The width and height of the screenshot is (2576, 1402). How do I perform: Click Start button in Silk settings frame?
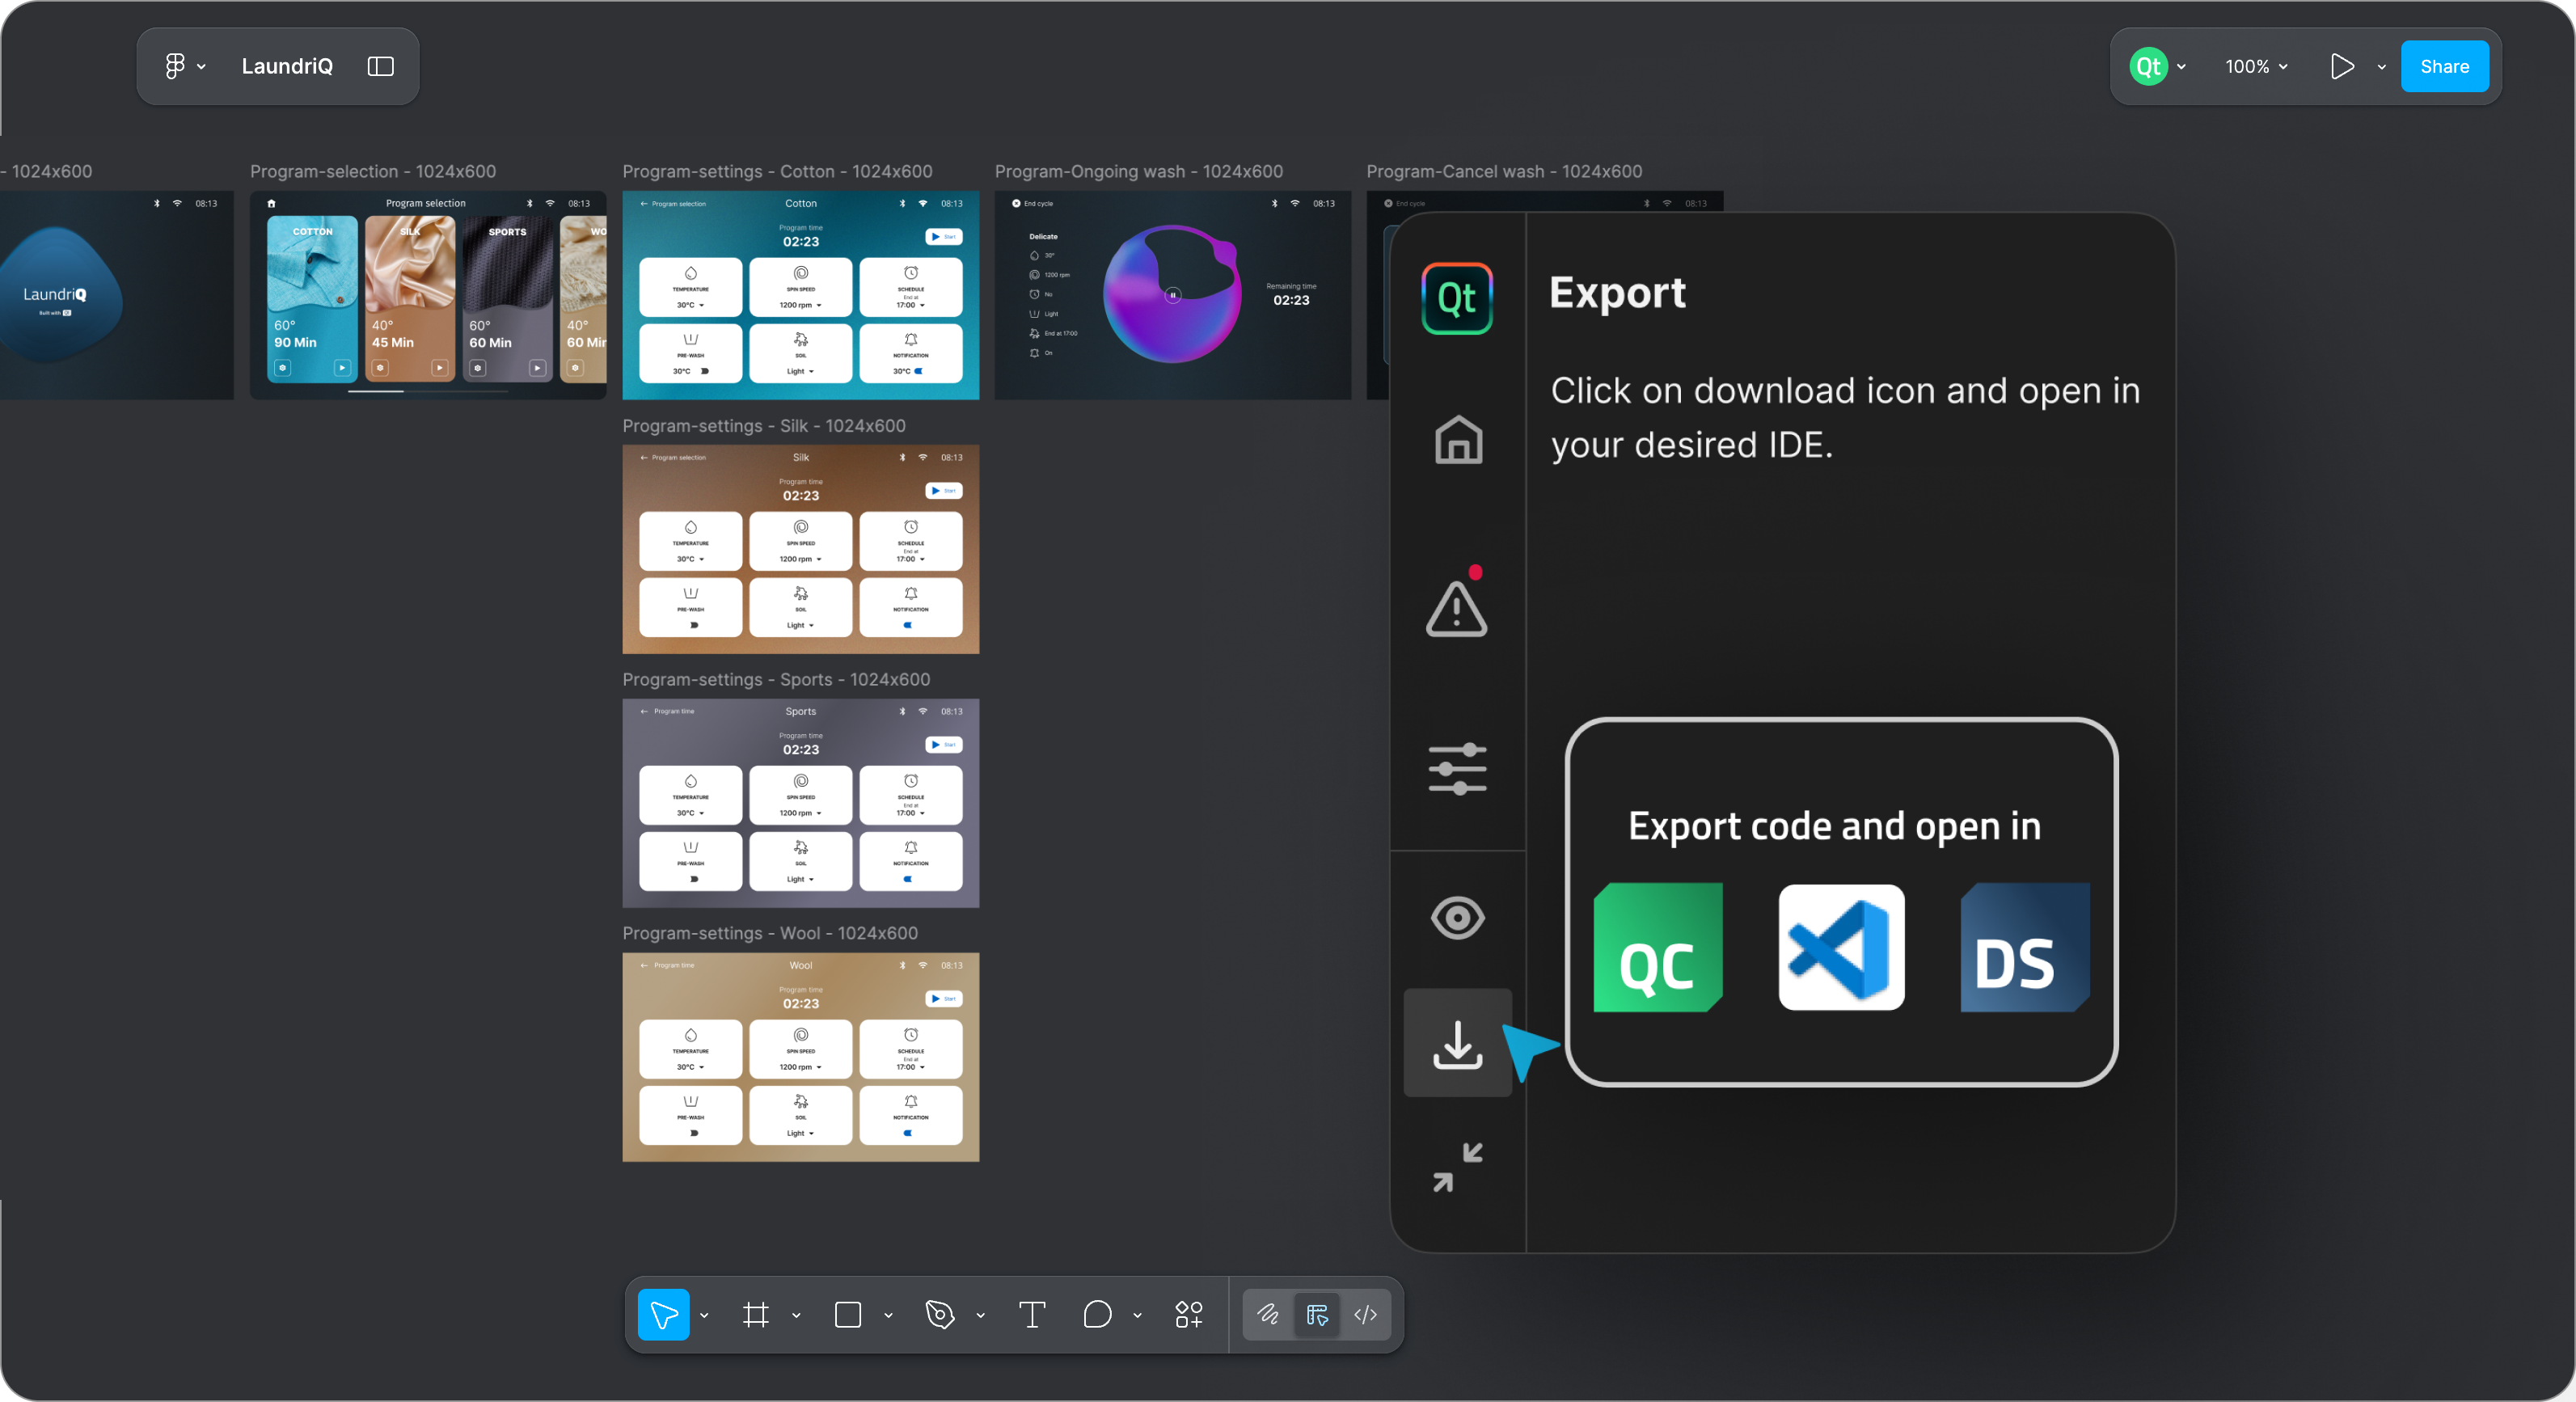pos(943,491)
